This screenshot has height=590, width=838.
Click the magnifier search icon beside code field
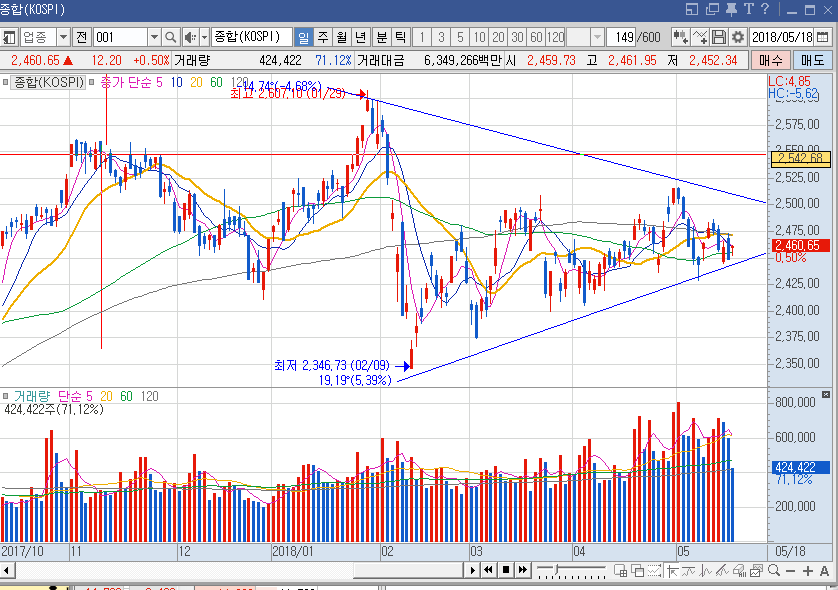pos(171,37)
